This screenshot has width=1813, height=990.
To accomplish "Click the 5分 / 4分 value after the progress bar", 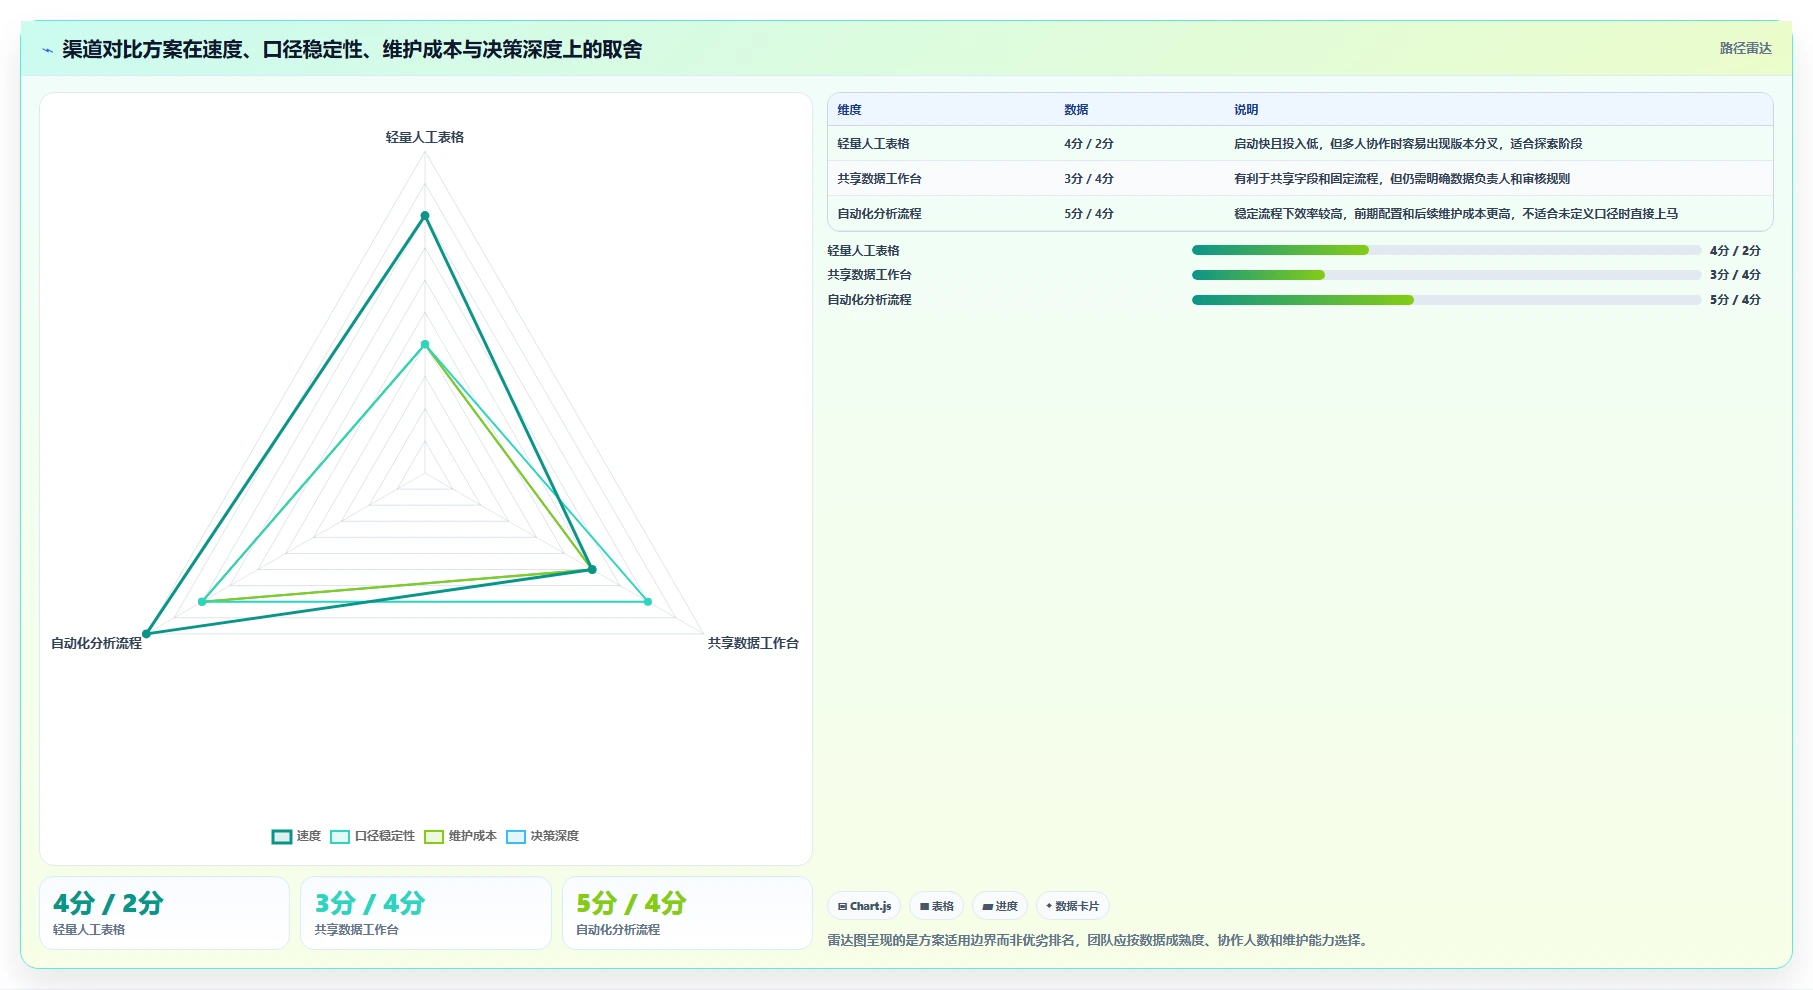I will point(1735,300).
